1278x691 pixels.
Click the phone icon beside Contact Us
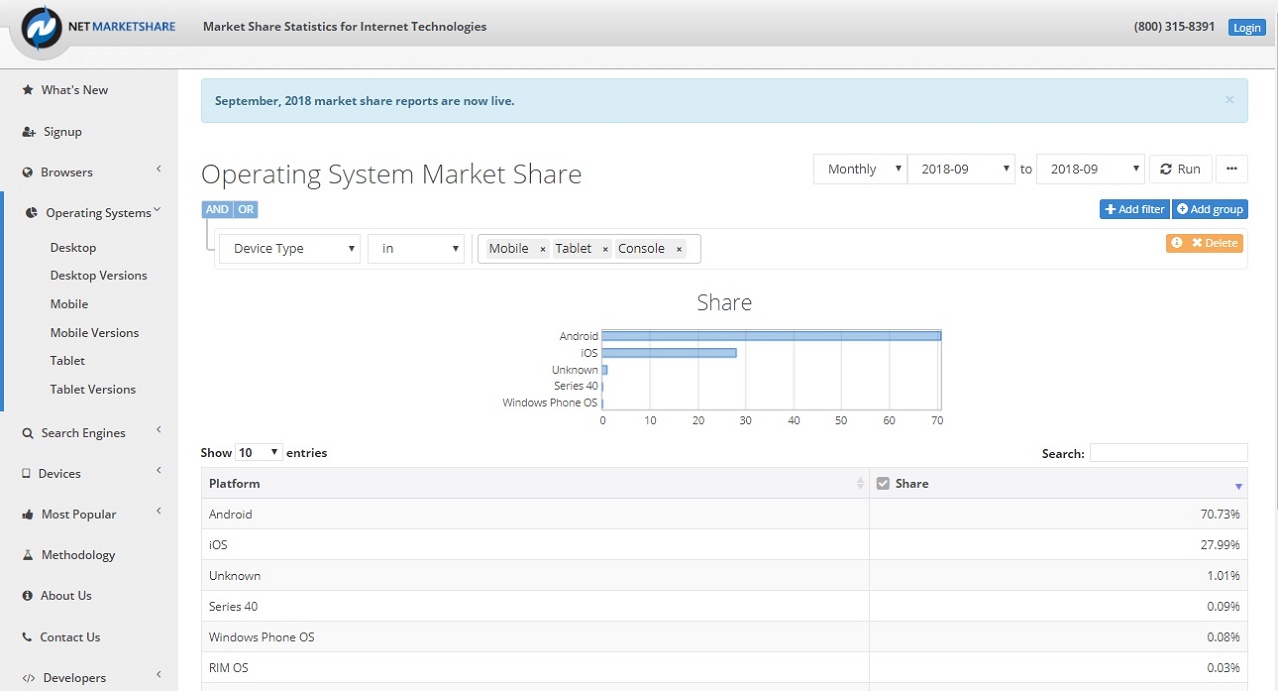pyautogui.click(x=28, y=637)
